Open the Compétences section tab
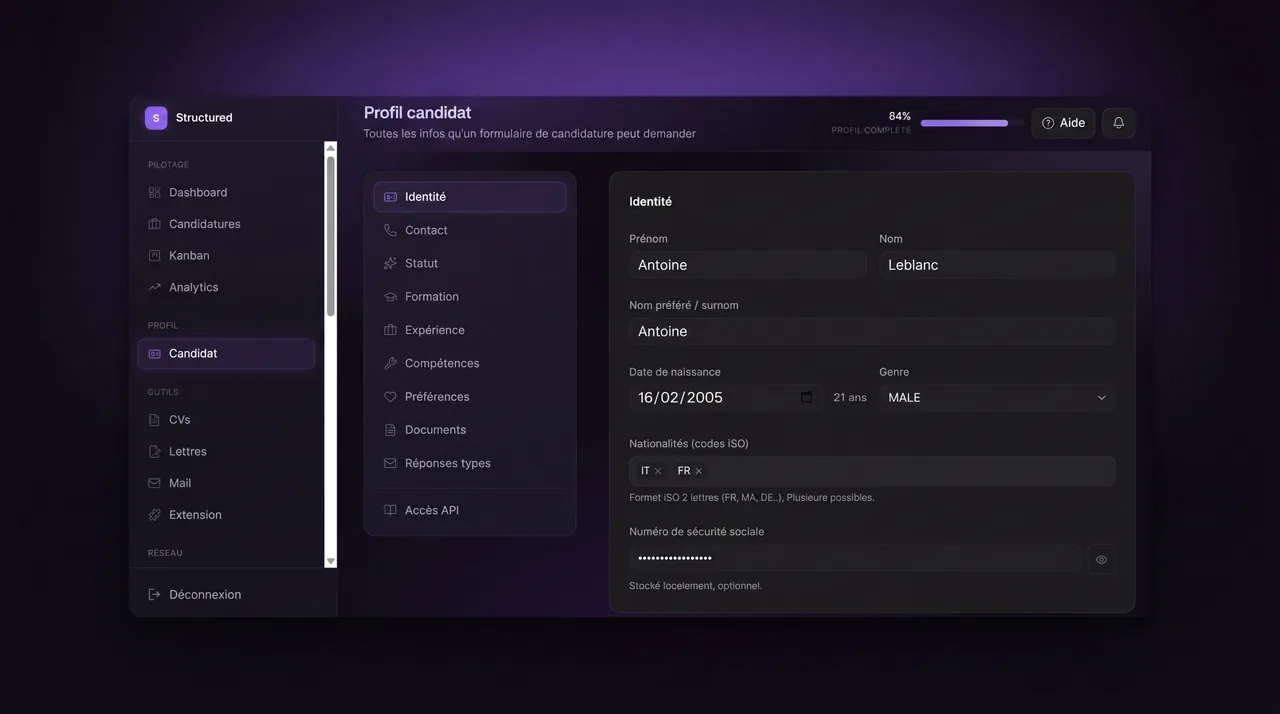 point(470,363)
